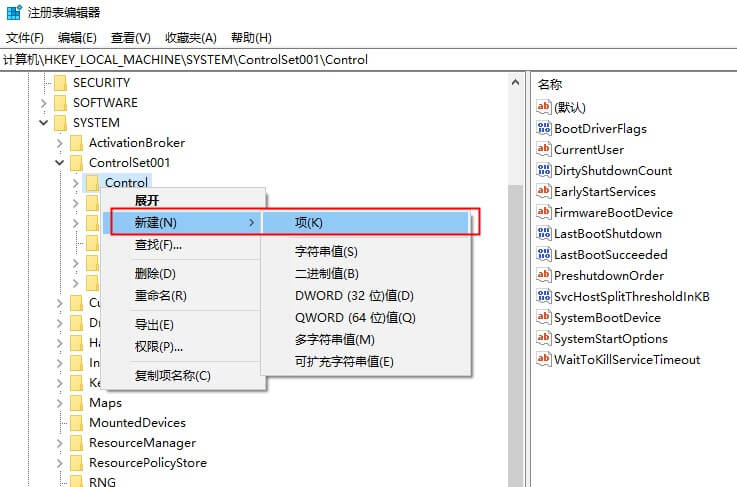Click the 名称 column header
737x487 pixels.
click(550, 84)
